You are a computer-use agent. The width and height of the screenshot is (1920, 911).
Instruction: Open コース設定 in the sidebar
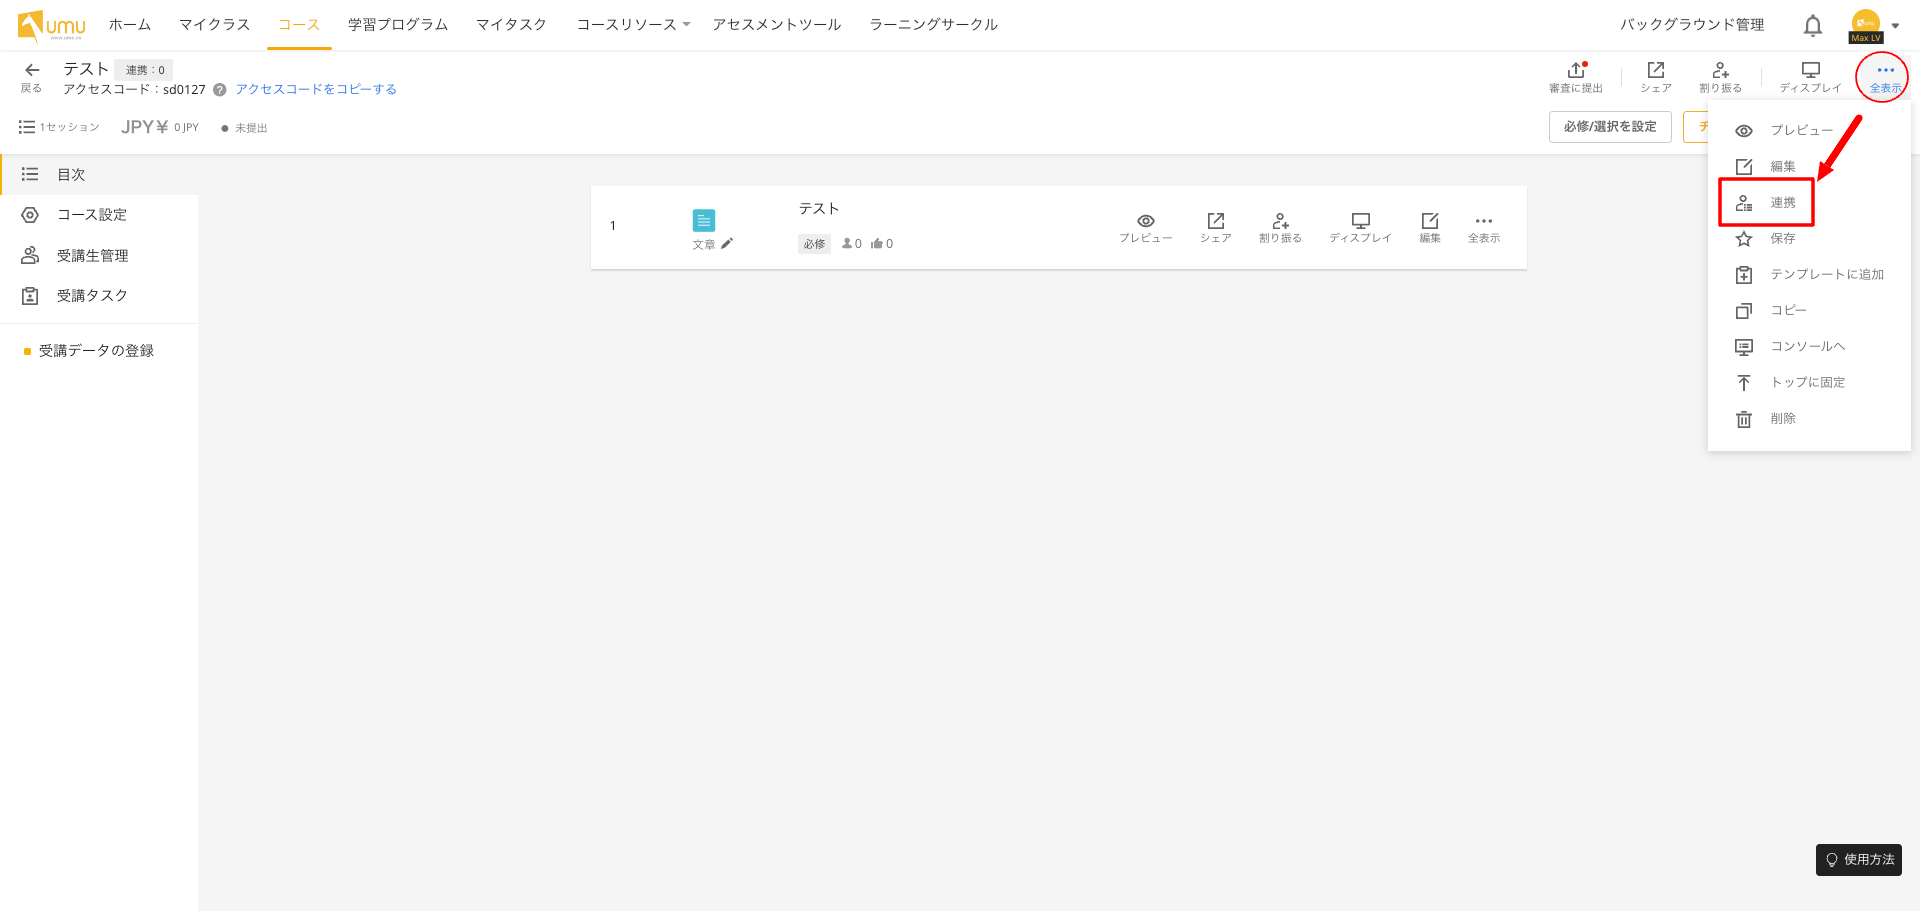point(99,215)
